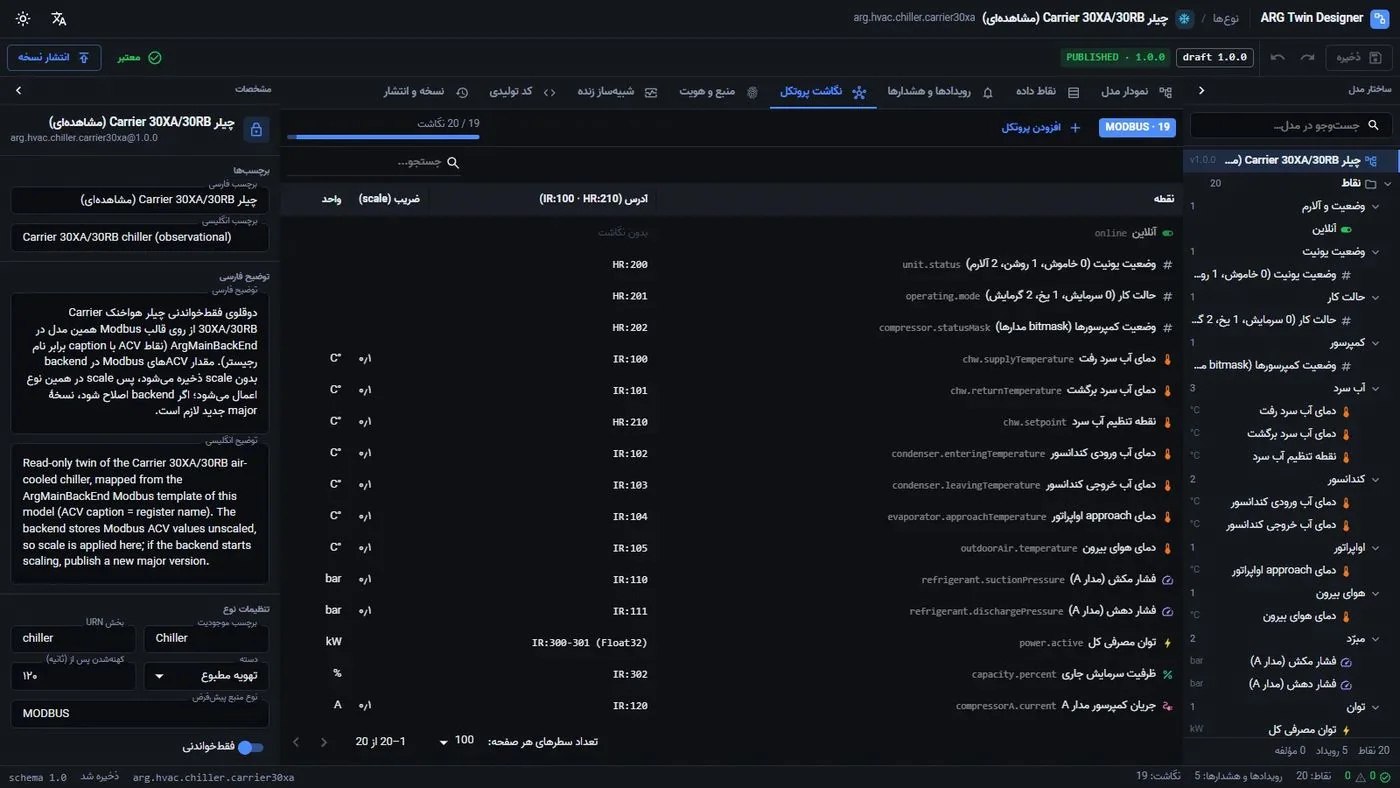Screen dimensions: 1400x788
Task: Click the thermometer icon of دمای هوای بیرون row
Action: coord(1167,548)
